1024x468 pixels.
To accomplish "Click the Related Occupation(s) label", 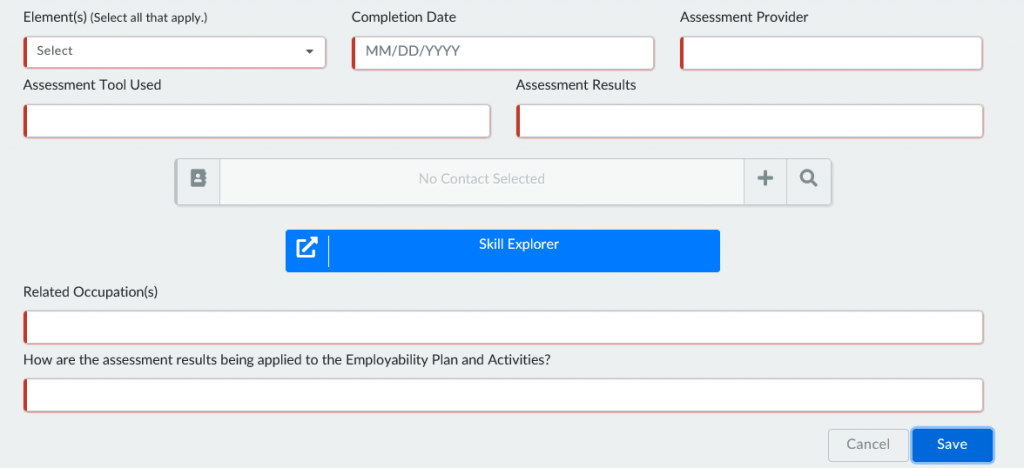I will [91, 292].
